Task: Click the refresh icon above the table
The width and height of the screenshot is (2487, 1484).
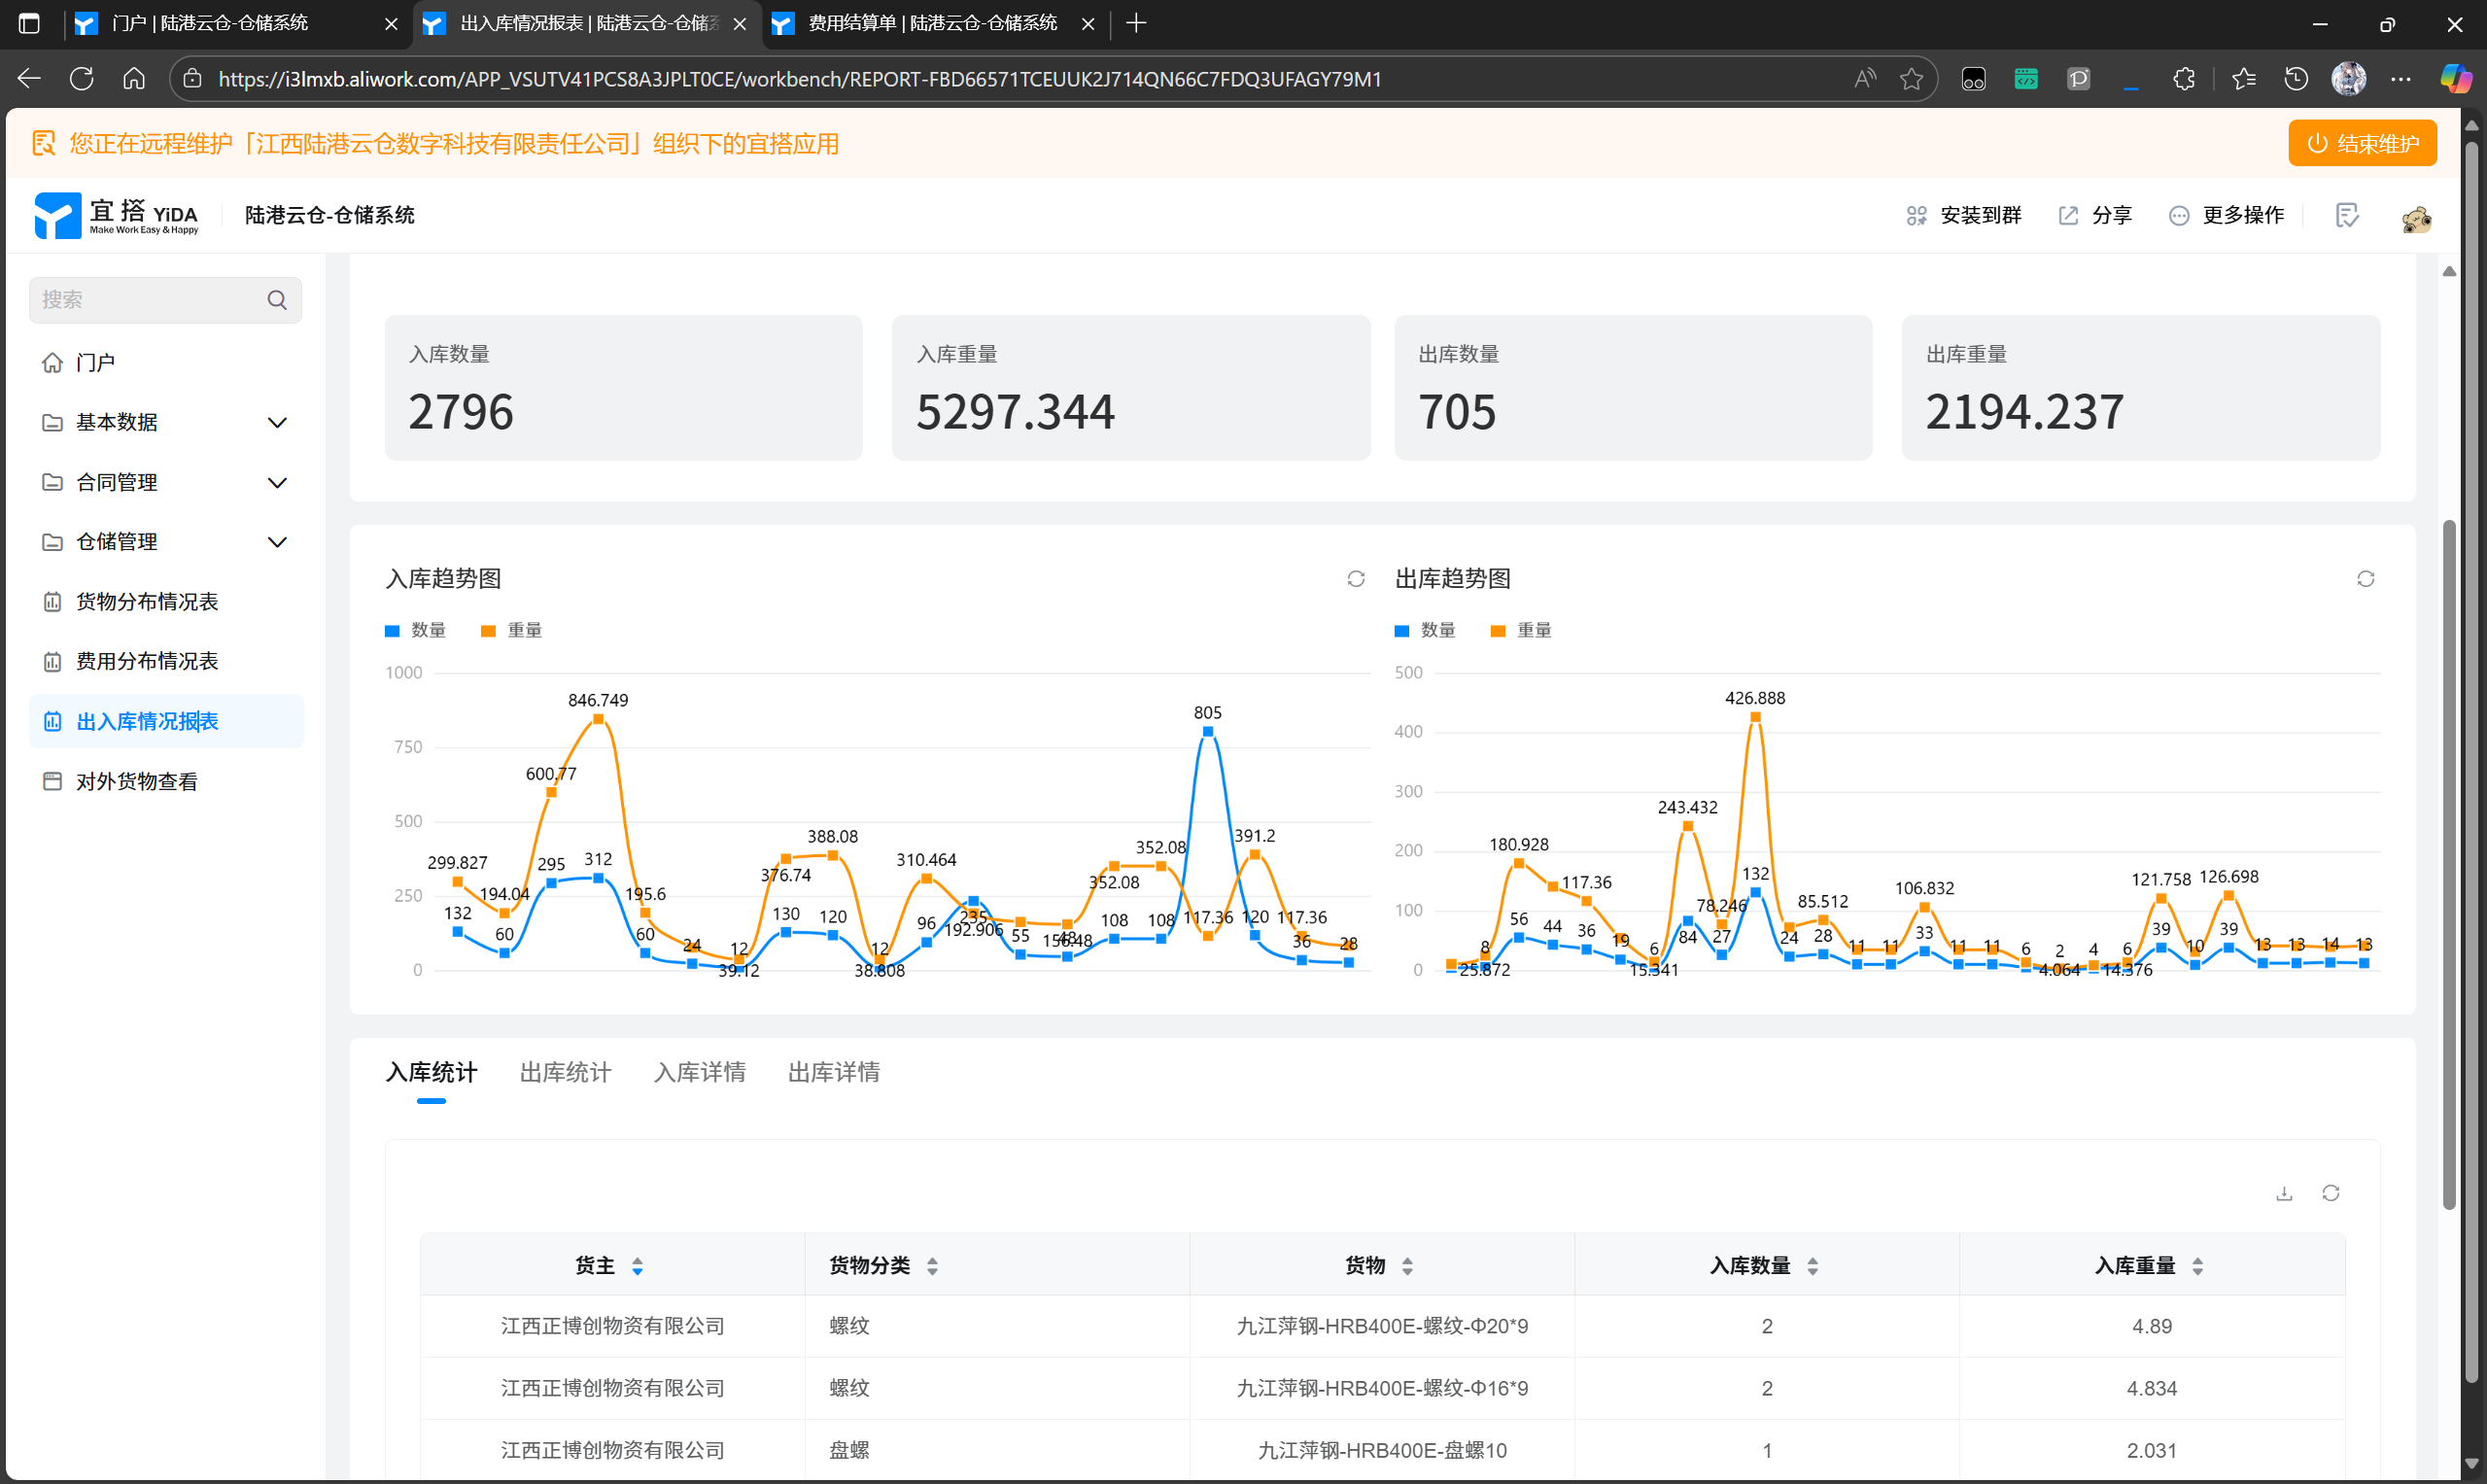Action: pos(2330,1193)
